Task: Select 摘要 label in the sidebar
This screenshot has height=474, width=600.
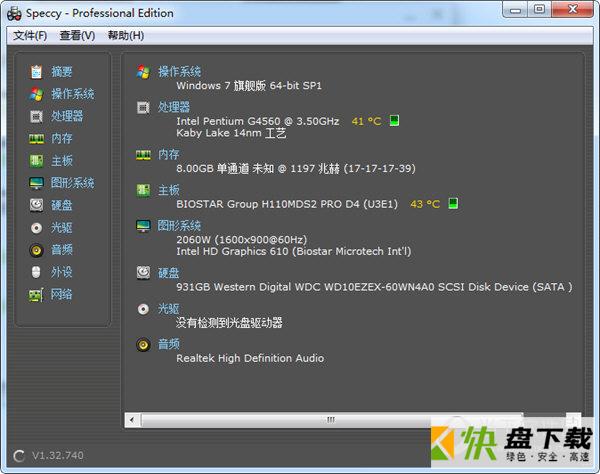Action: click(62, 72)
